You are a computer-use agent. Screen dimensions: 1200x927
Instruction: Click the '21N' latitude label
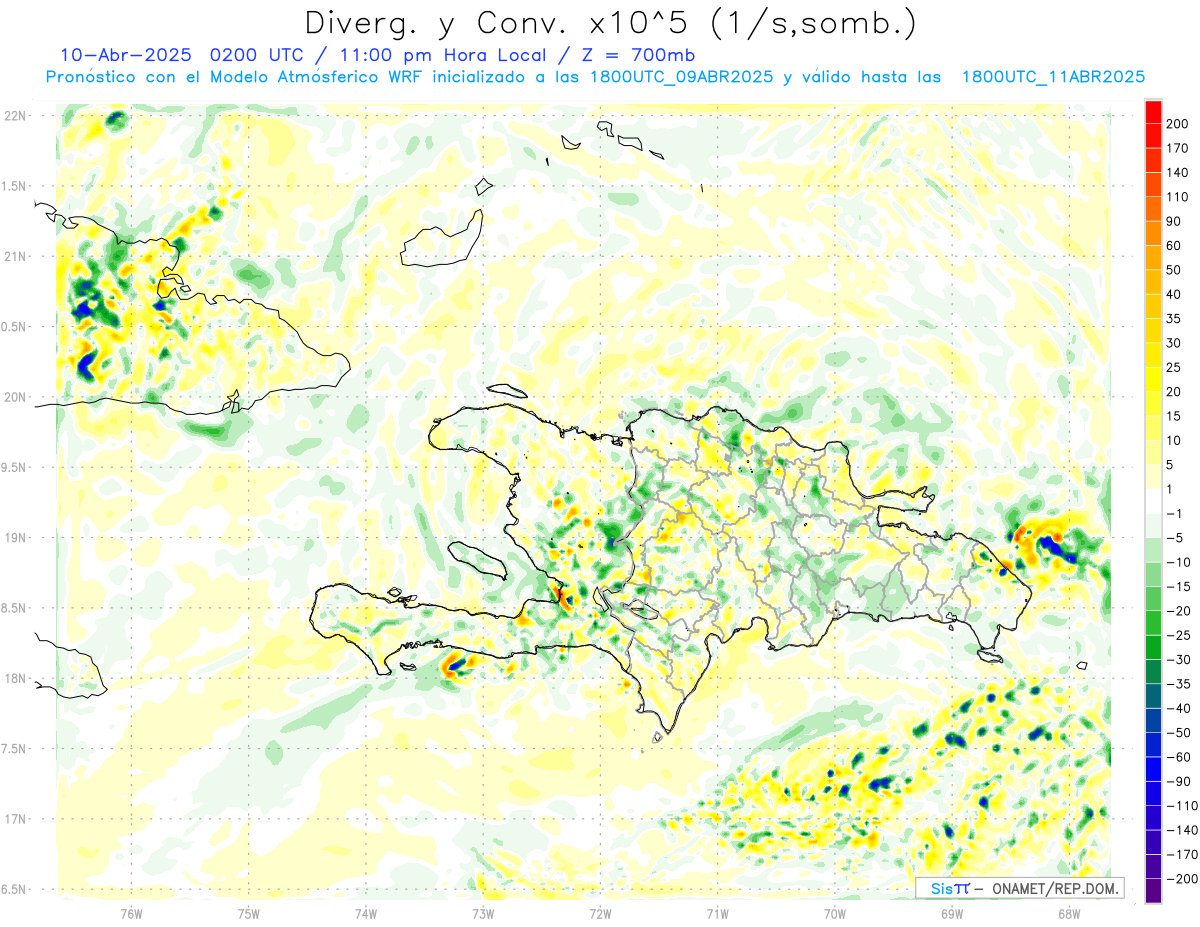click(14, 256)
